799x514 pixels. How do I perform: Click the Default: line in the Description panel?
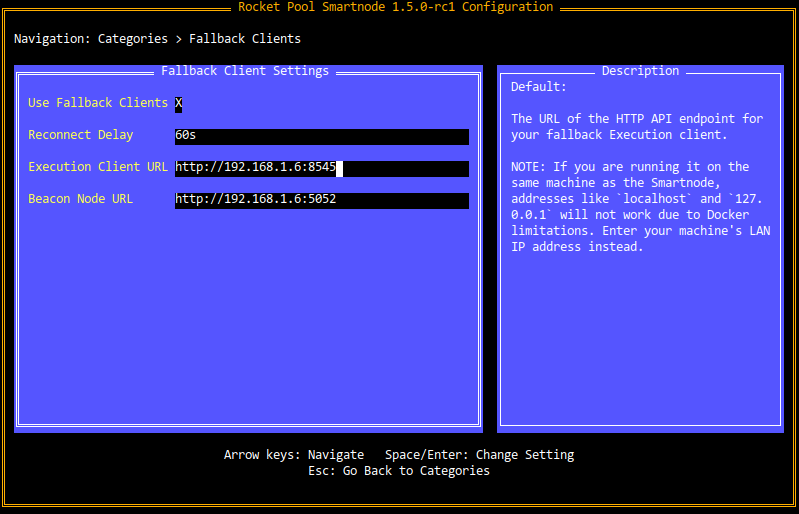coord(538,87)
